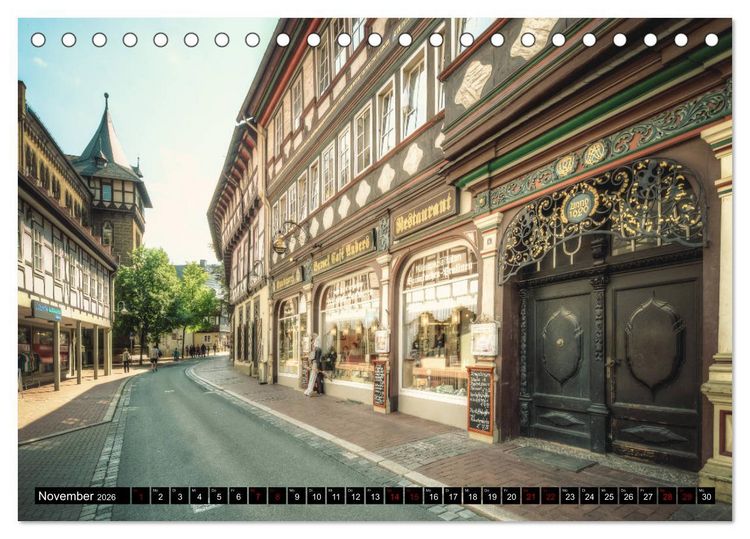Select day 4 in the calendar strip

(x=199, y=495)
